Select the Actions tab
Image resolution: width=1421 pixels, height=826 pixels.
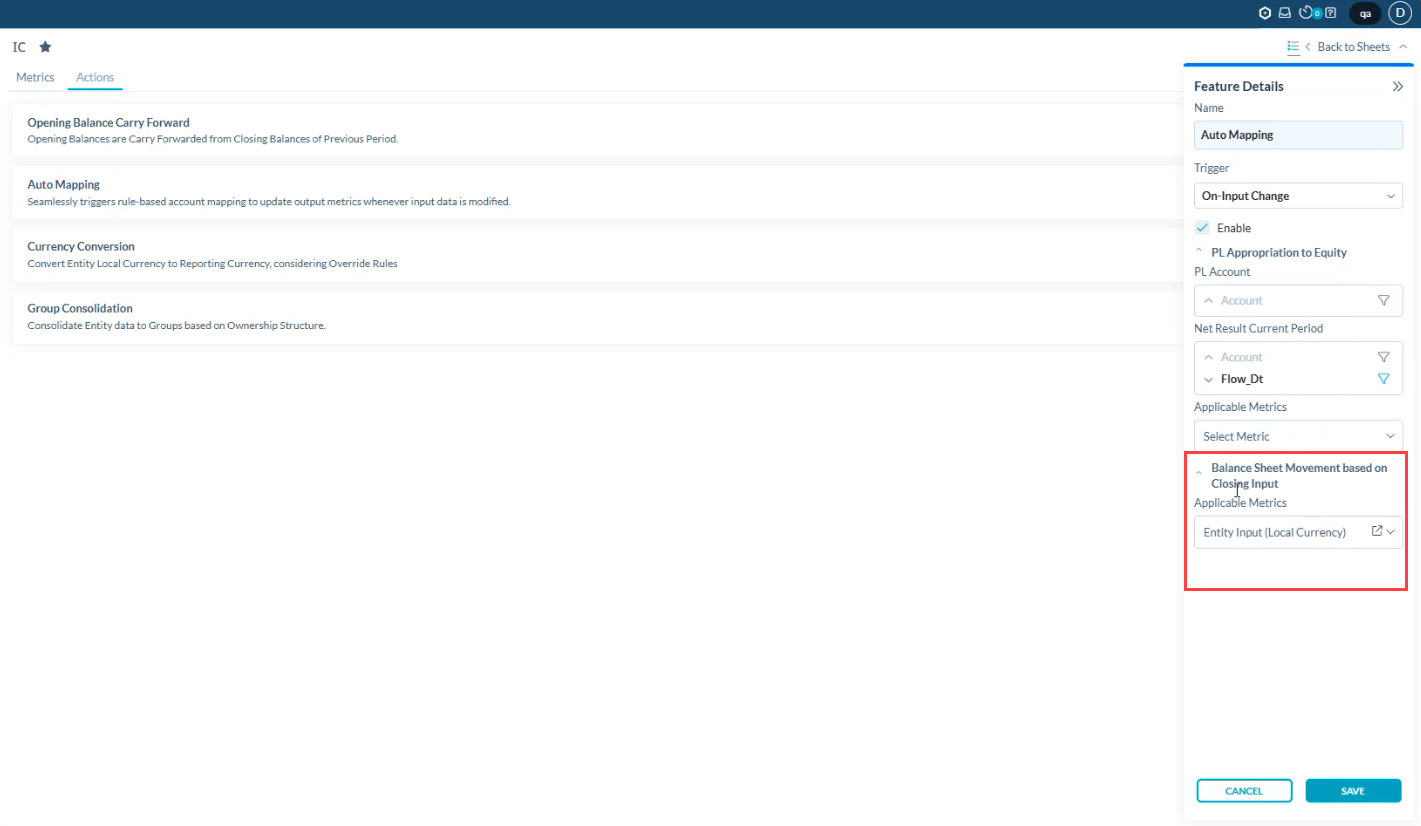pyautogui.click(x=95, y=77)
